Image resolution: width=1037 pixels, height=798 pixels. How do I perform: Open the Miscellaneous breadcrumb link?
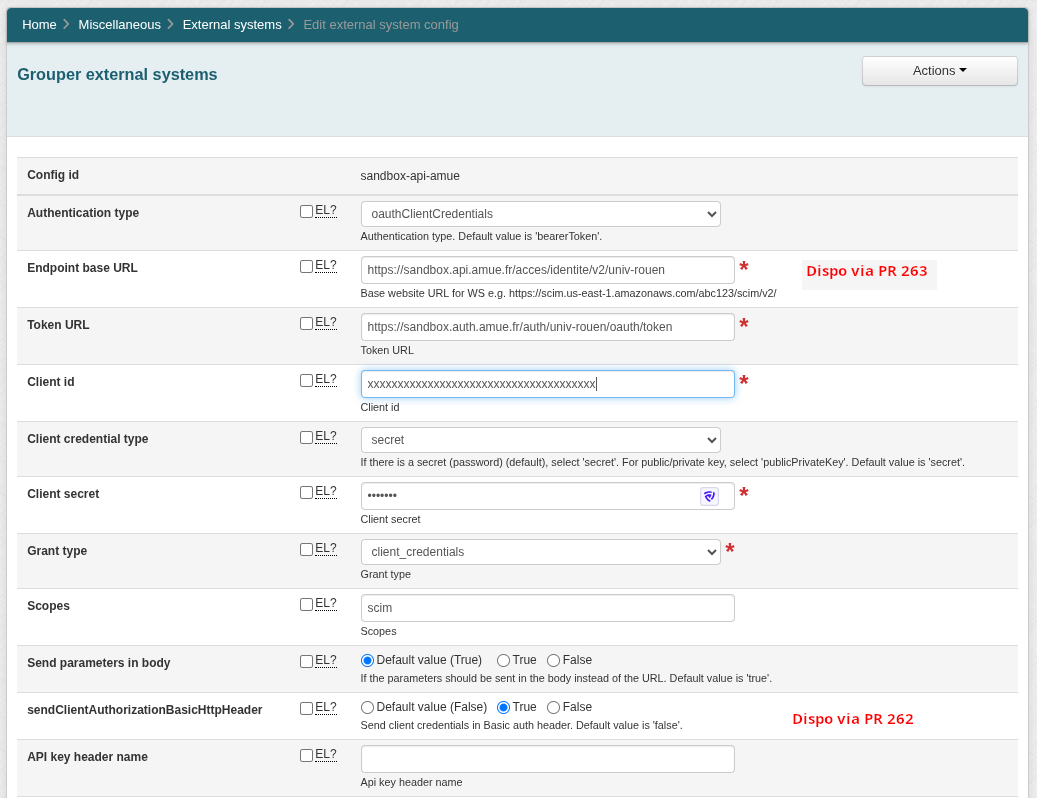tap(119, 24)
